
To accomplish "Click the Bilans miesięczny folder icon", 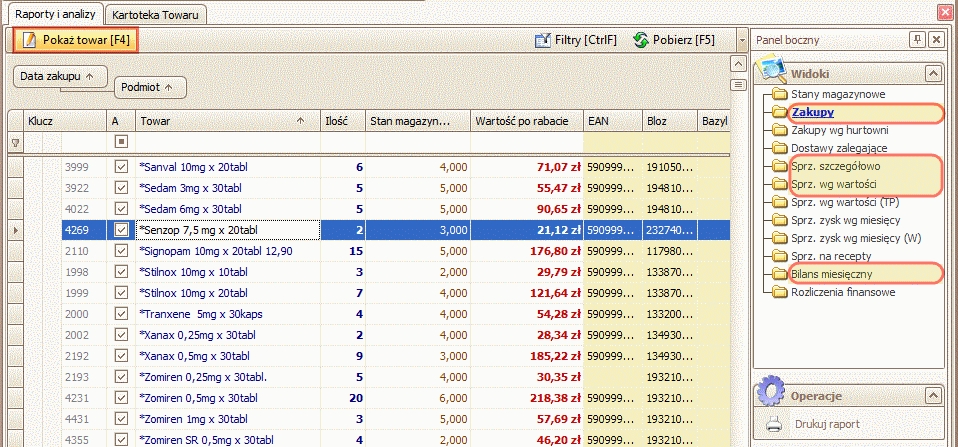I will (779, 274).
